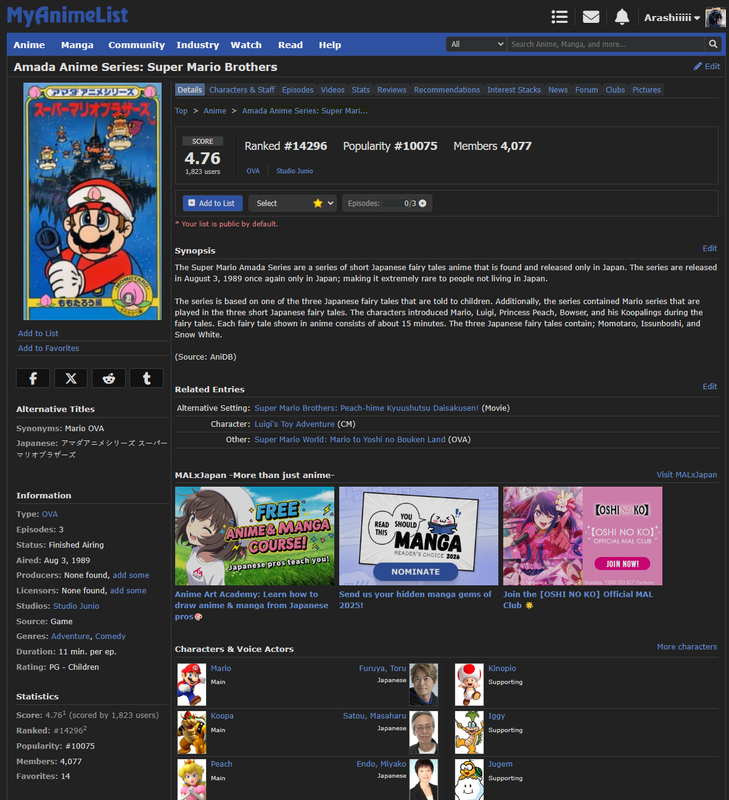The width and height of the screenshot is (729, 800).
Task: Open the Industry navigation menu
Action: [x=197, y=45]
